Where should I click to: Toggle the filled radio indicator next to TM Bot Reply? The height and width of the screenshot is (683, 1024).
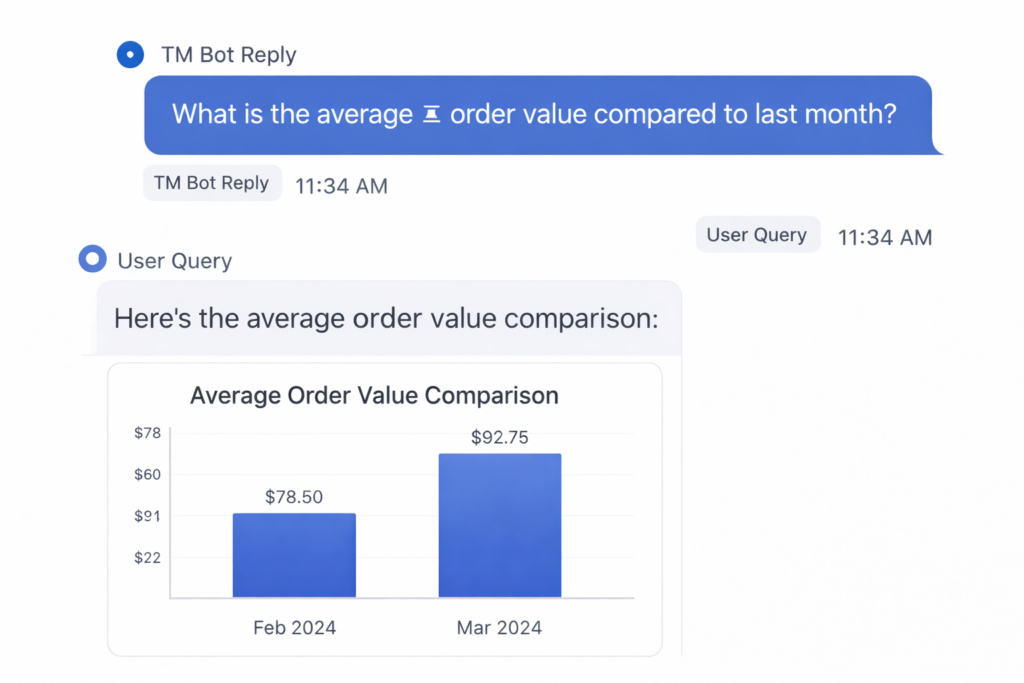click(x=130, y=55)
